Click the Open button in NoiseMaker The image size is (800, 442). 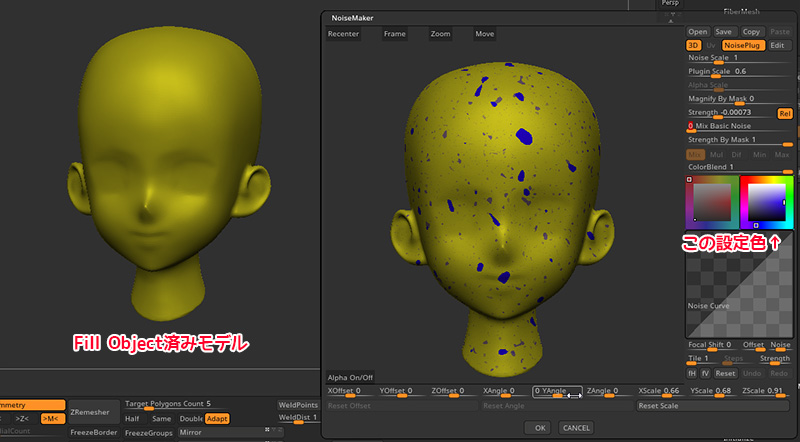point(697,32)
